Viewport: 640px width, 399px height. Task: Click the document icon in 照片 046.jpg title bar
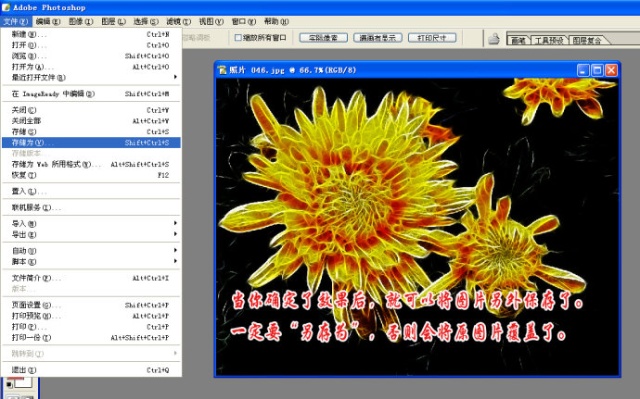point(222,70)
